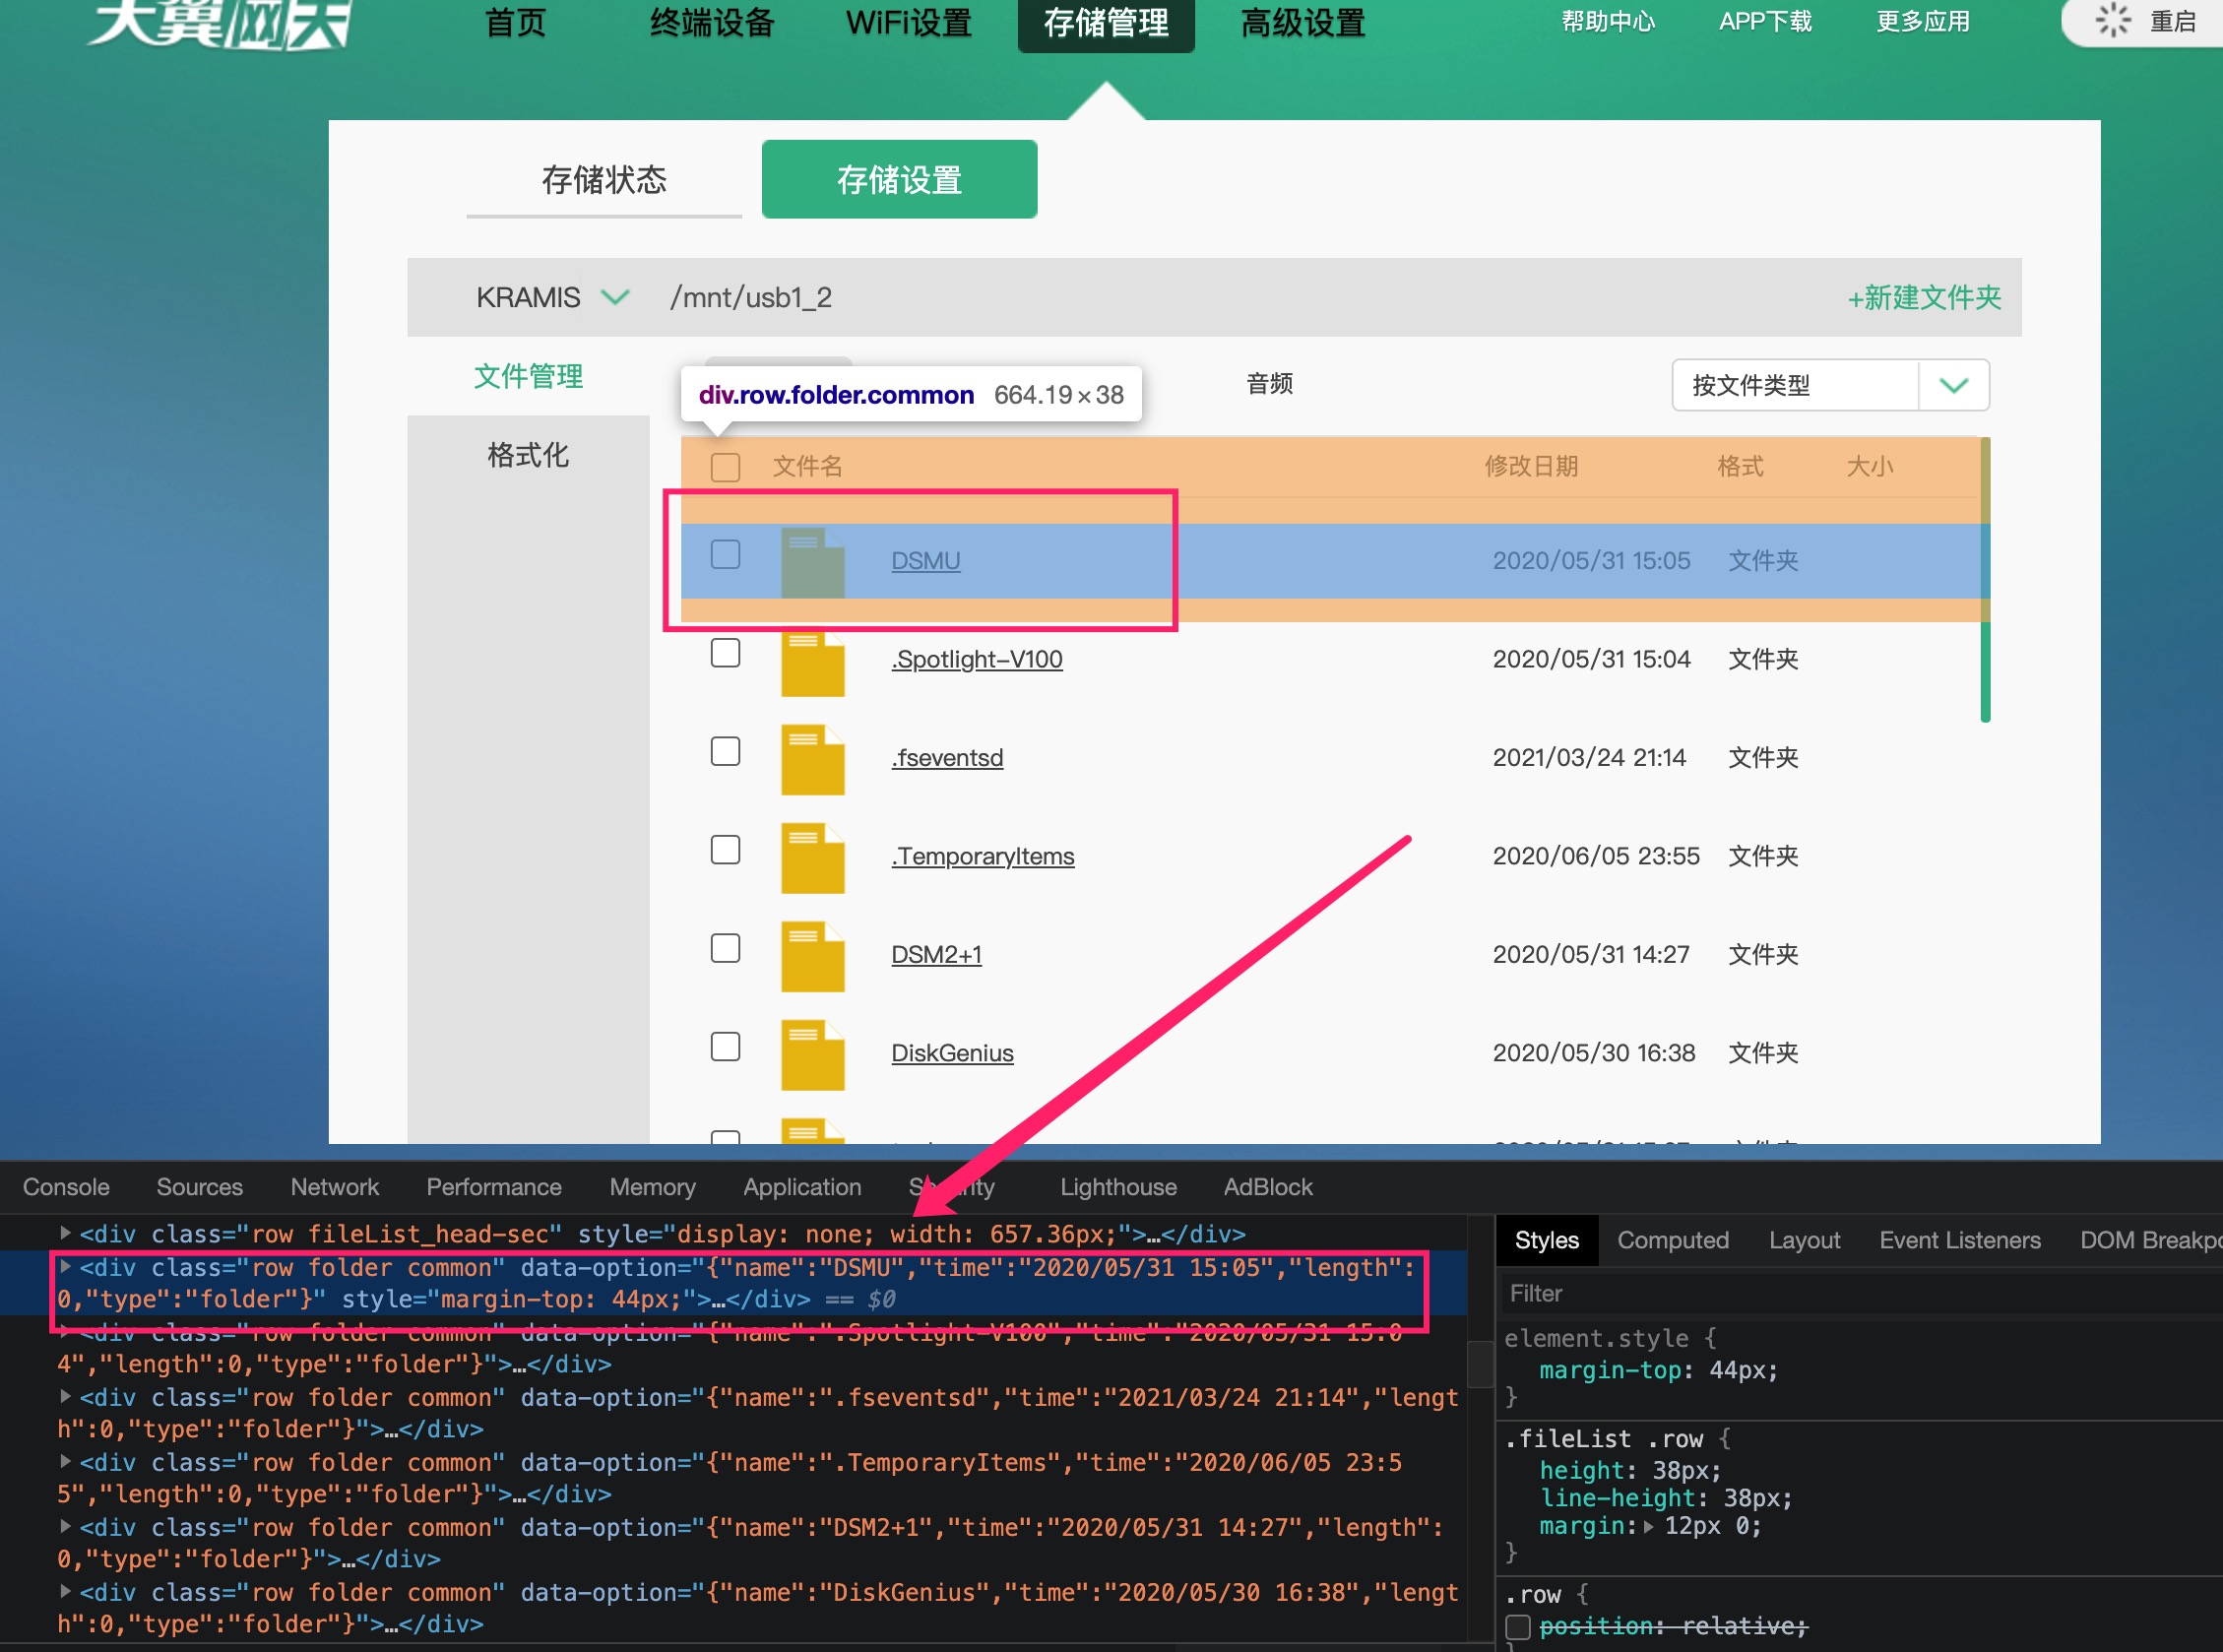This screenshot has width=2223, height=1652.
Task: Switch to the AdBlock DevTools tab
Action: (x=1268, y=1187)
